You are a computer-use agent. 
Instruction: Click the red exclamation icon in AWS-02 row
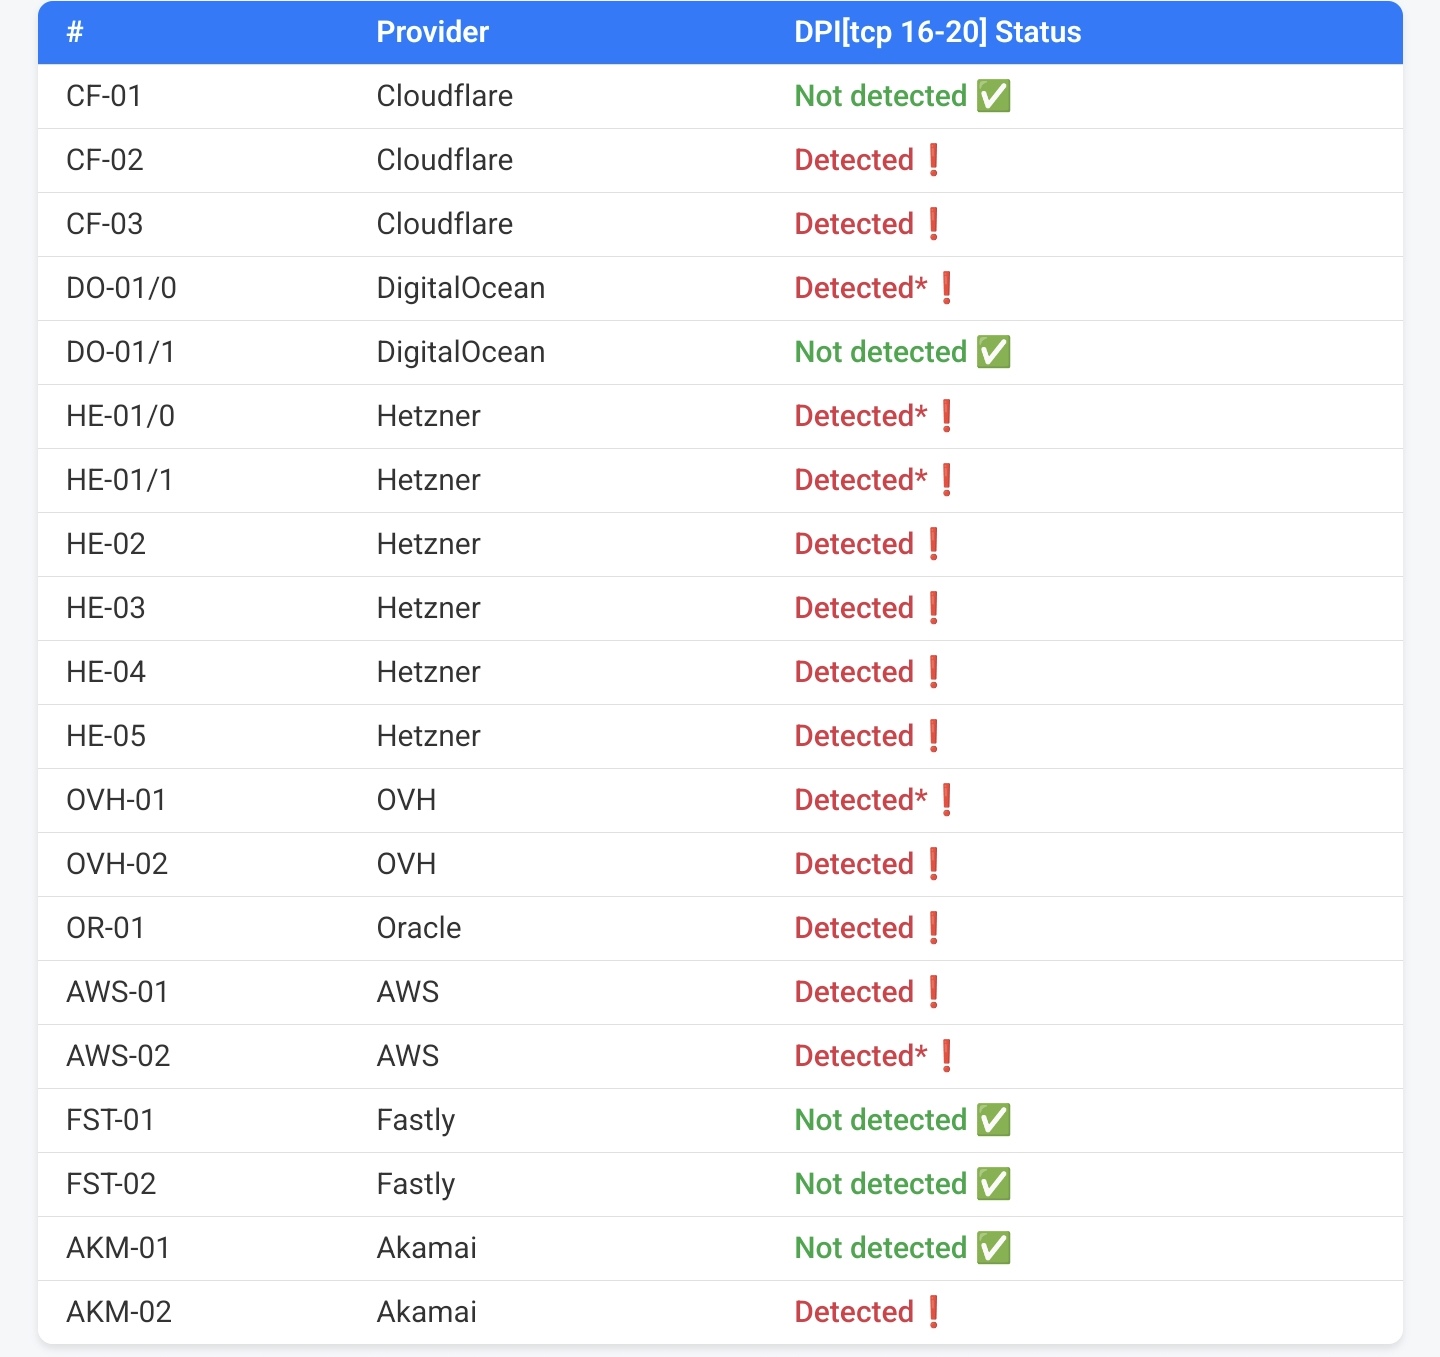[946, 1056]
